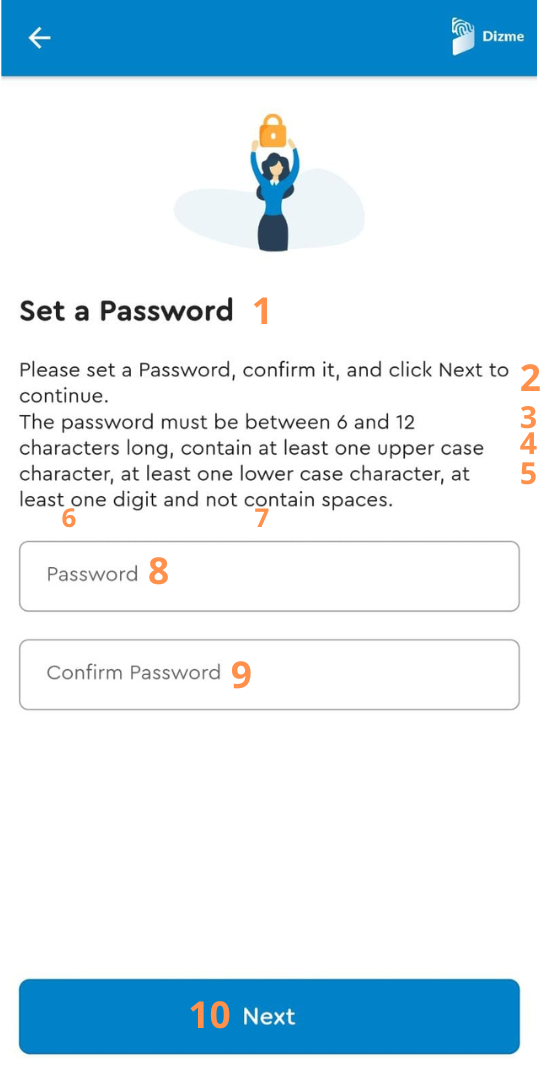This screenshot has height=1080, width=540.
Task: Click the Dizme brand name text
Action: click(503, 37)
